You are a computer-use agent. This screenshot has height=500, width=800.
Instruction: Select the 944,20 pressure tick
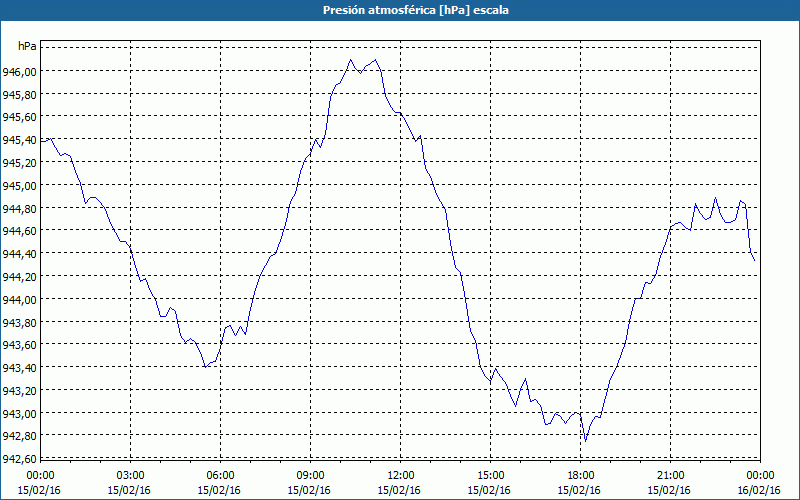coord(19,277)
